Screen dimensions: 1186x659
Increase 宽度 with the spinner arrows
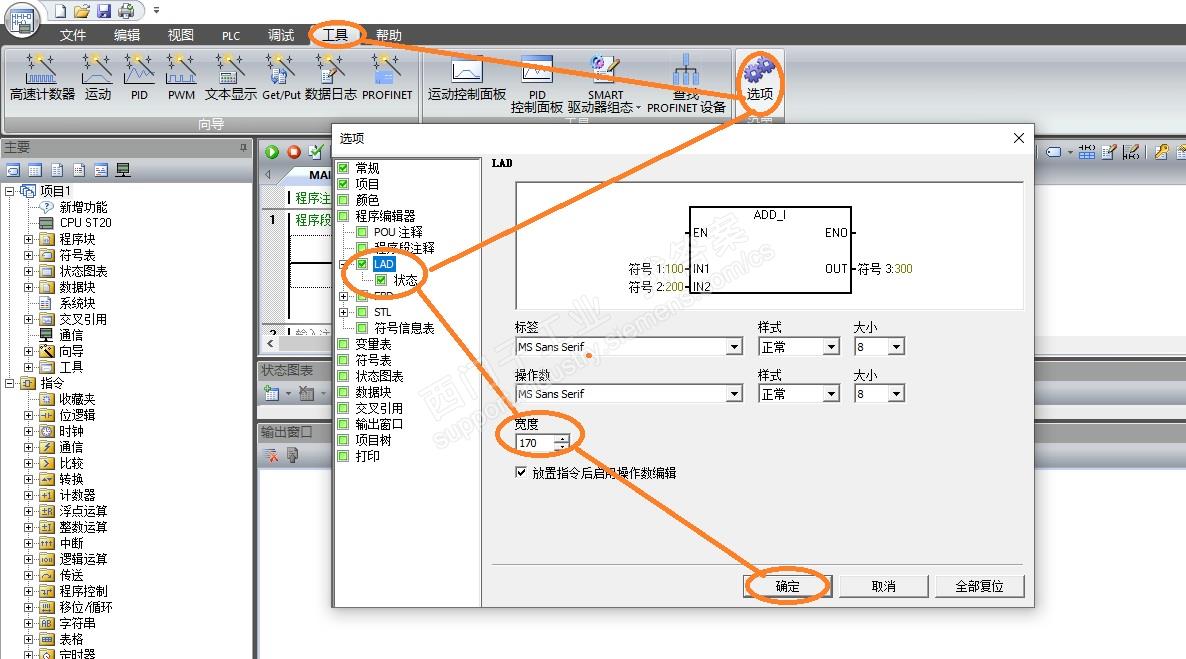(561, 439)
